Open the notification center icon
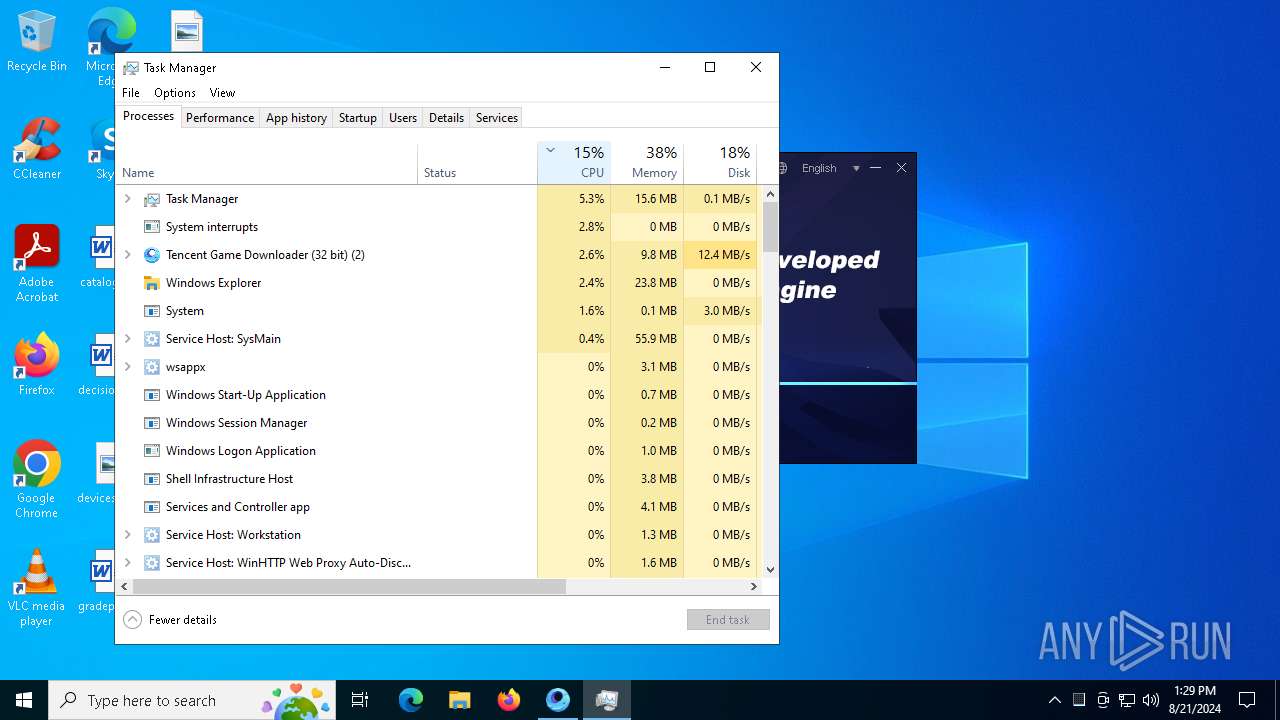The image size is (1280, 720). pyautogui.click(x=1247, y=700)
